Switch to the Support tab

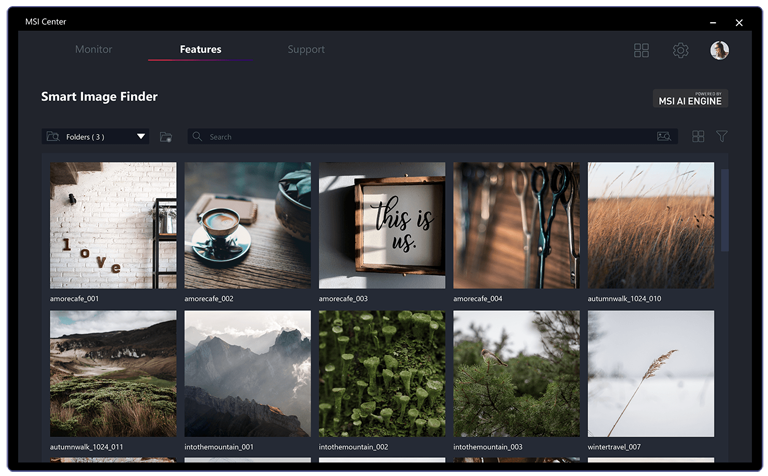click(x=306, y=49)
